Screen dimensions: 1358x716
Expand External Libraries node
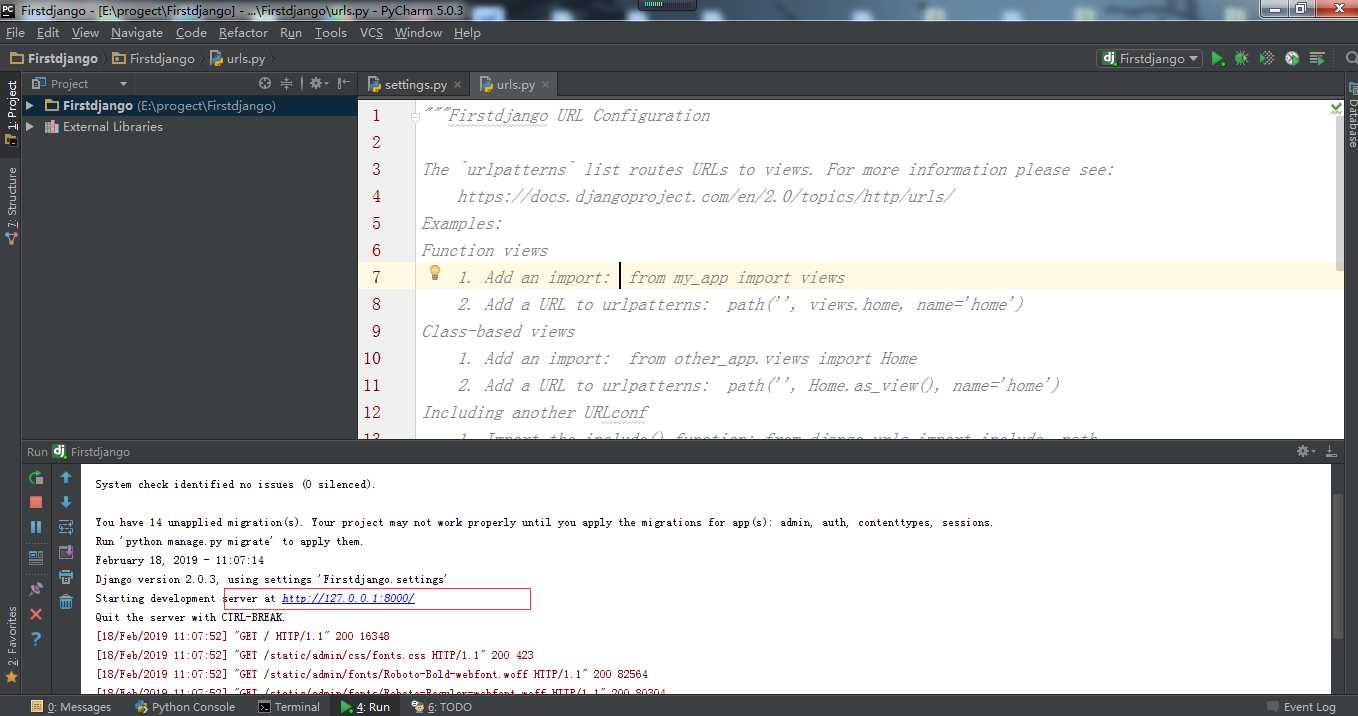click(30, 127)
